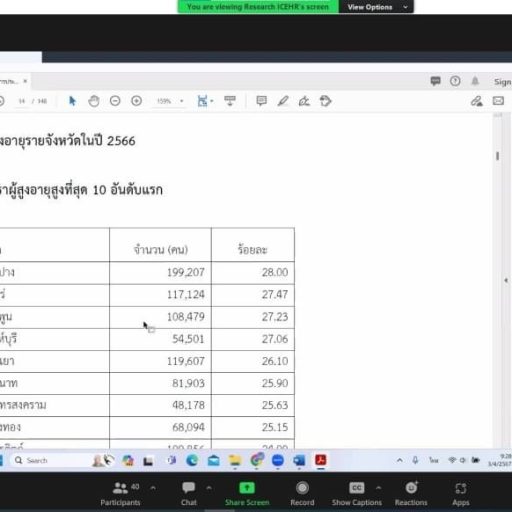This screenshot has height=512, width=512.
Task: Select the highlighter pen tool
Action: [x=283, y=101]
